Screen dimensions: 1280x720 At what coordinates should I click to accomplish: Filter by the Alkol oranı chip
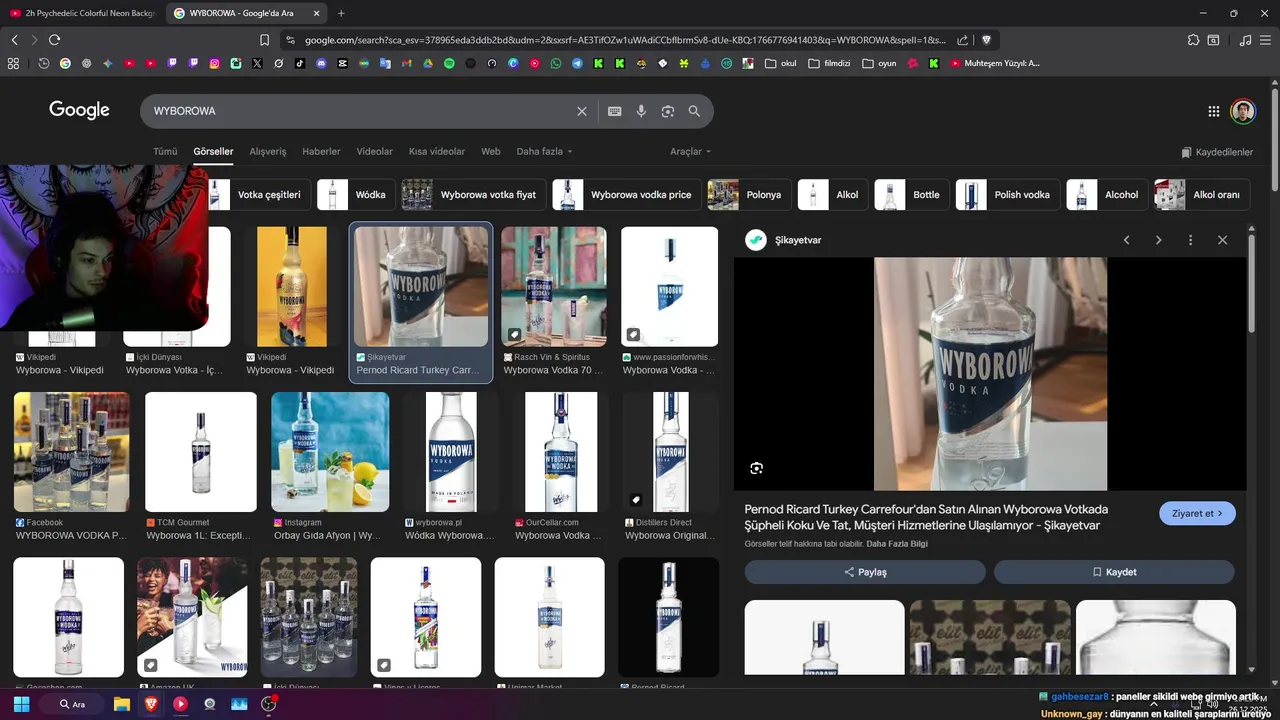[x=1201, y=195]
